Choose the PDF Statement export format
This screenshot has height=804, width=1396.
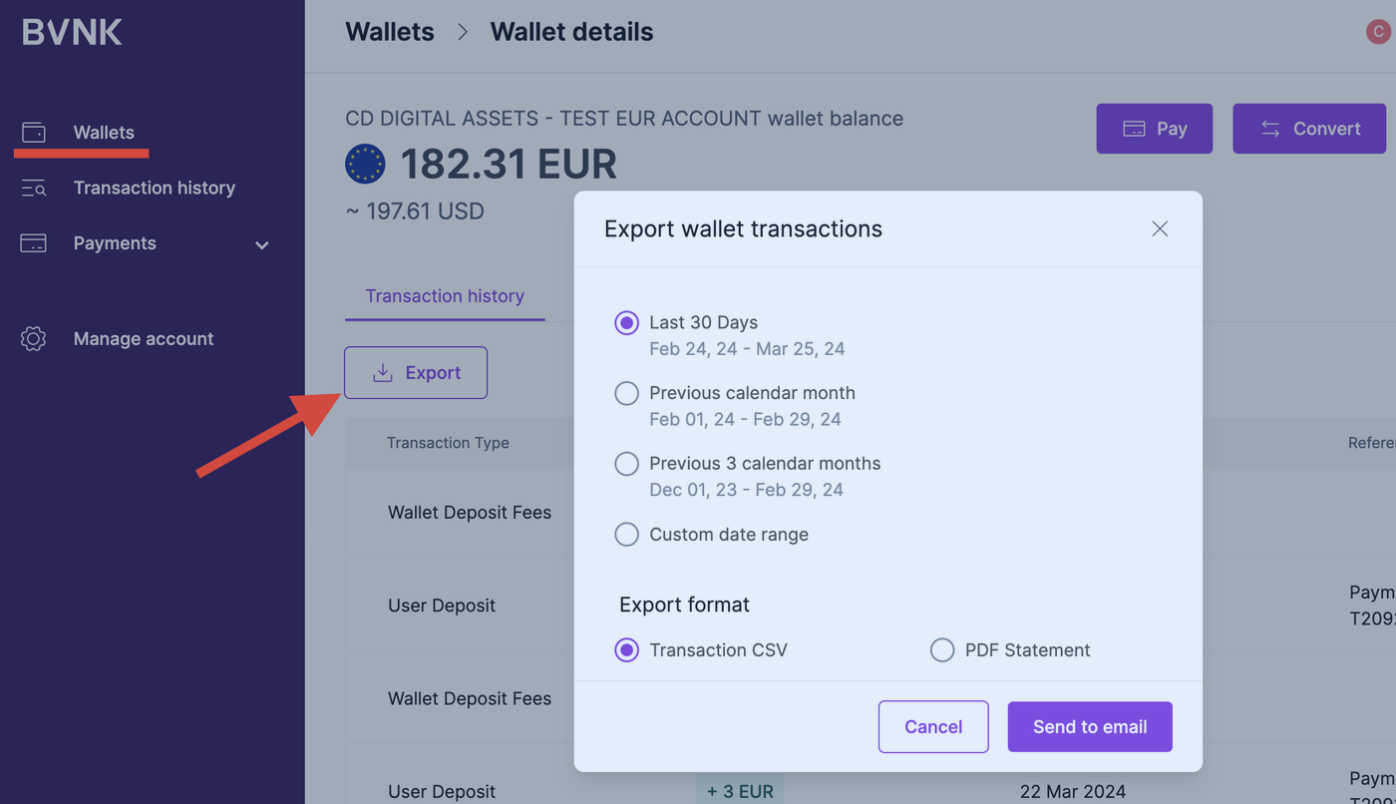coord(942,651)
